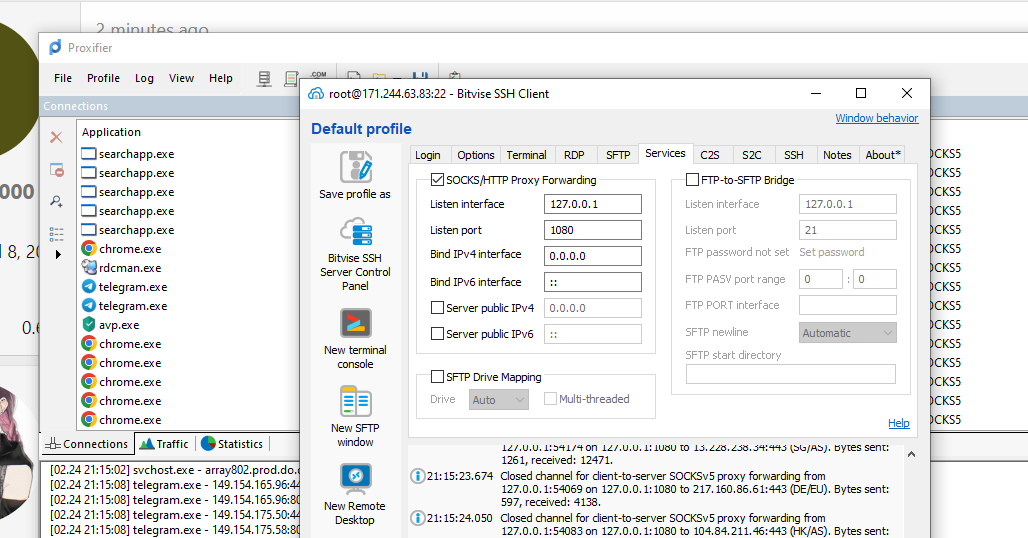The height and width of the screenshot is (538, 1028).
Task: Open the Notes tab
Action: coord(837,155)
